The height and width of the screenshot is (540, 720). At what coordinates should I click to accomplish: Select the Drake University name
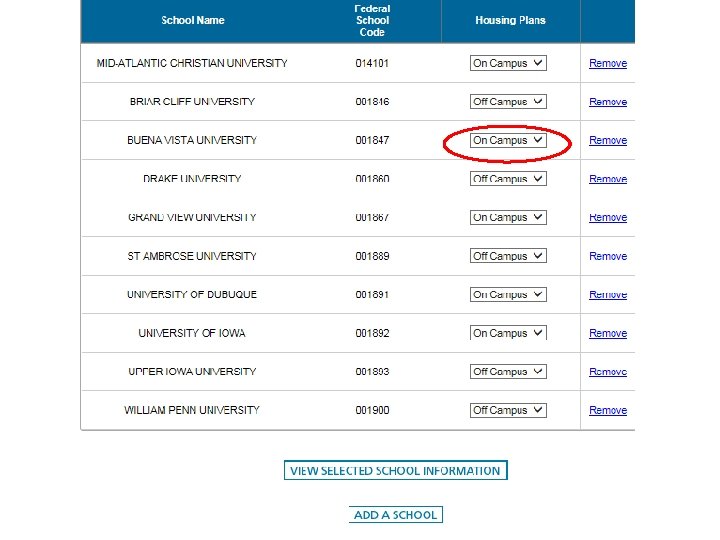192,179
